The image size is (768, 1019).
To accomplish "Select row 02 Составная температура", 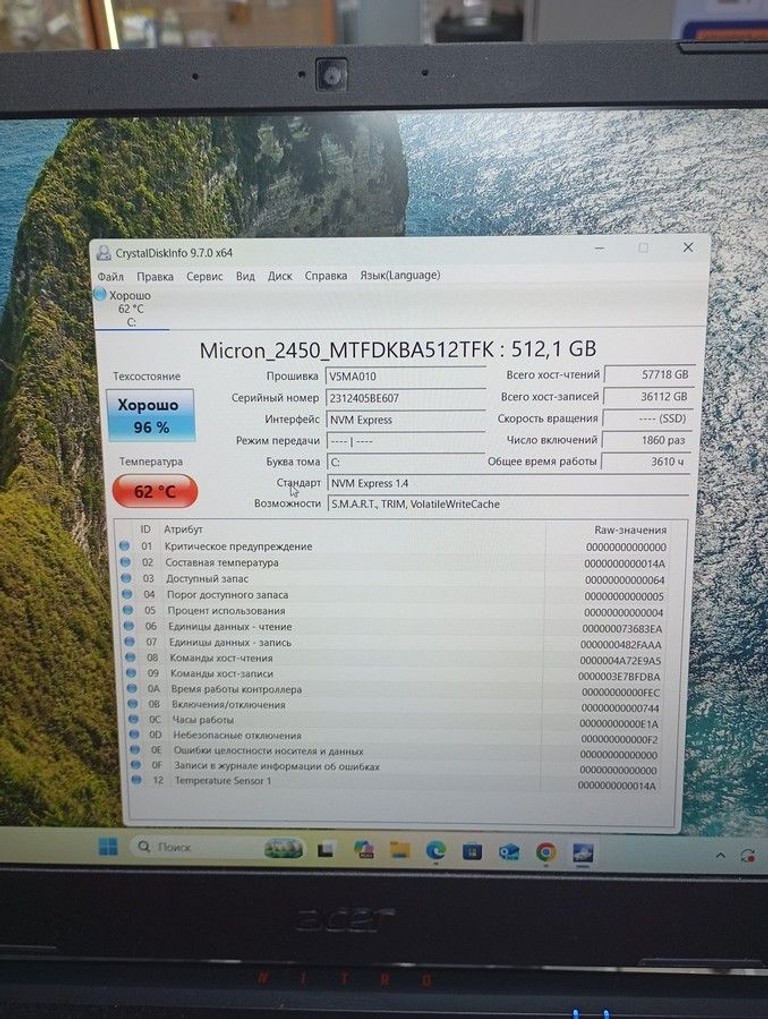I will [394, 563].
